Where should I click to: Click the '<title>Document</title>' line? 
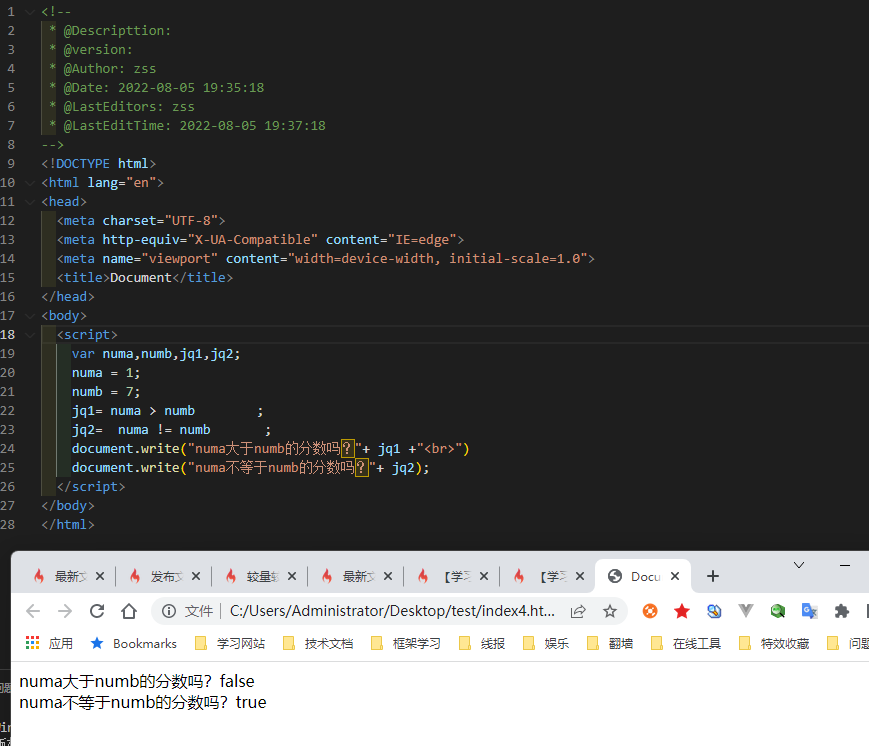coord(145,278)
